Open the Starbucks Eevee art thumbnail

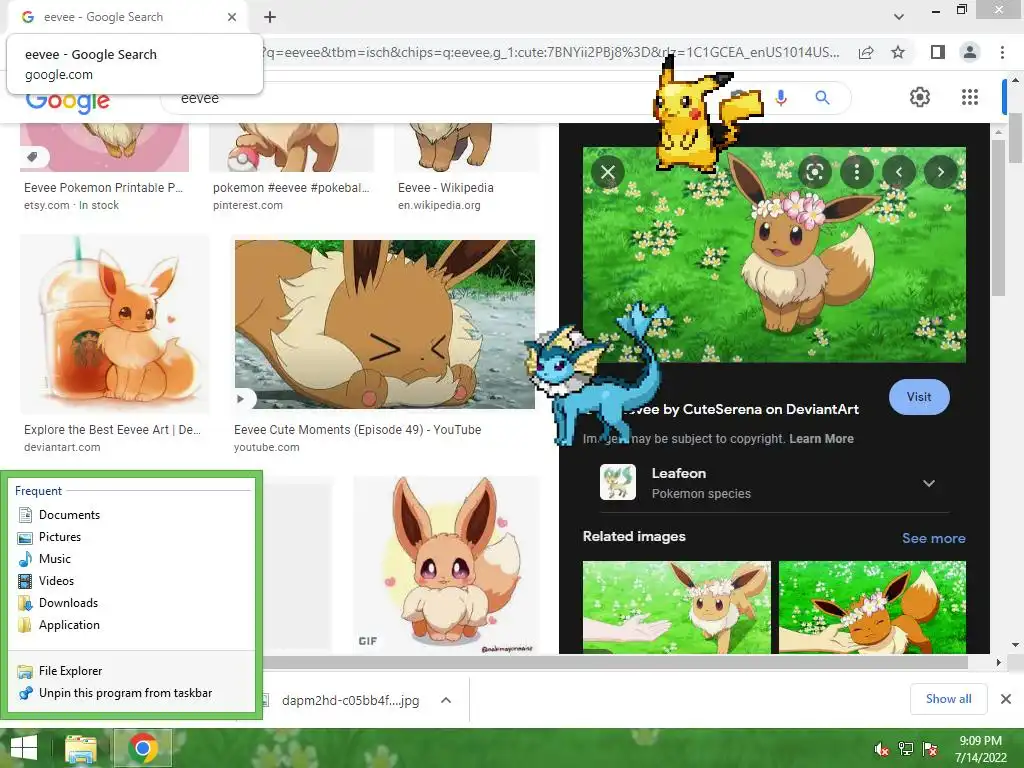coord(114,324)
